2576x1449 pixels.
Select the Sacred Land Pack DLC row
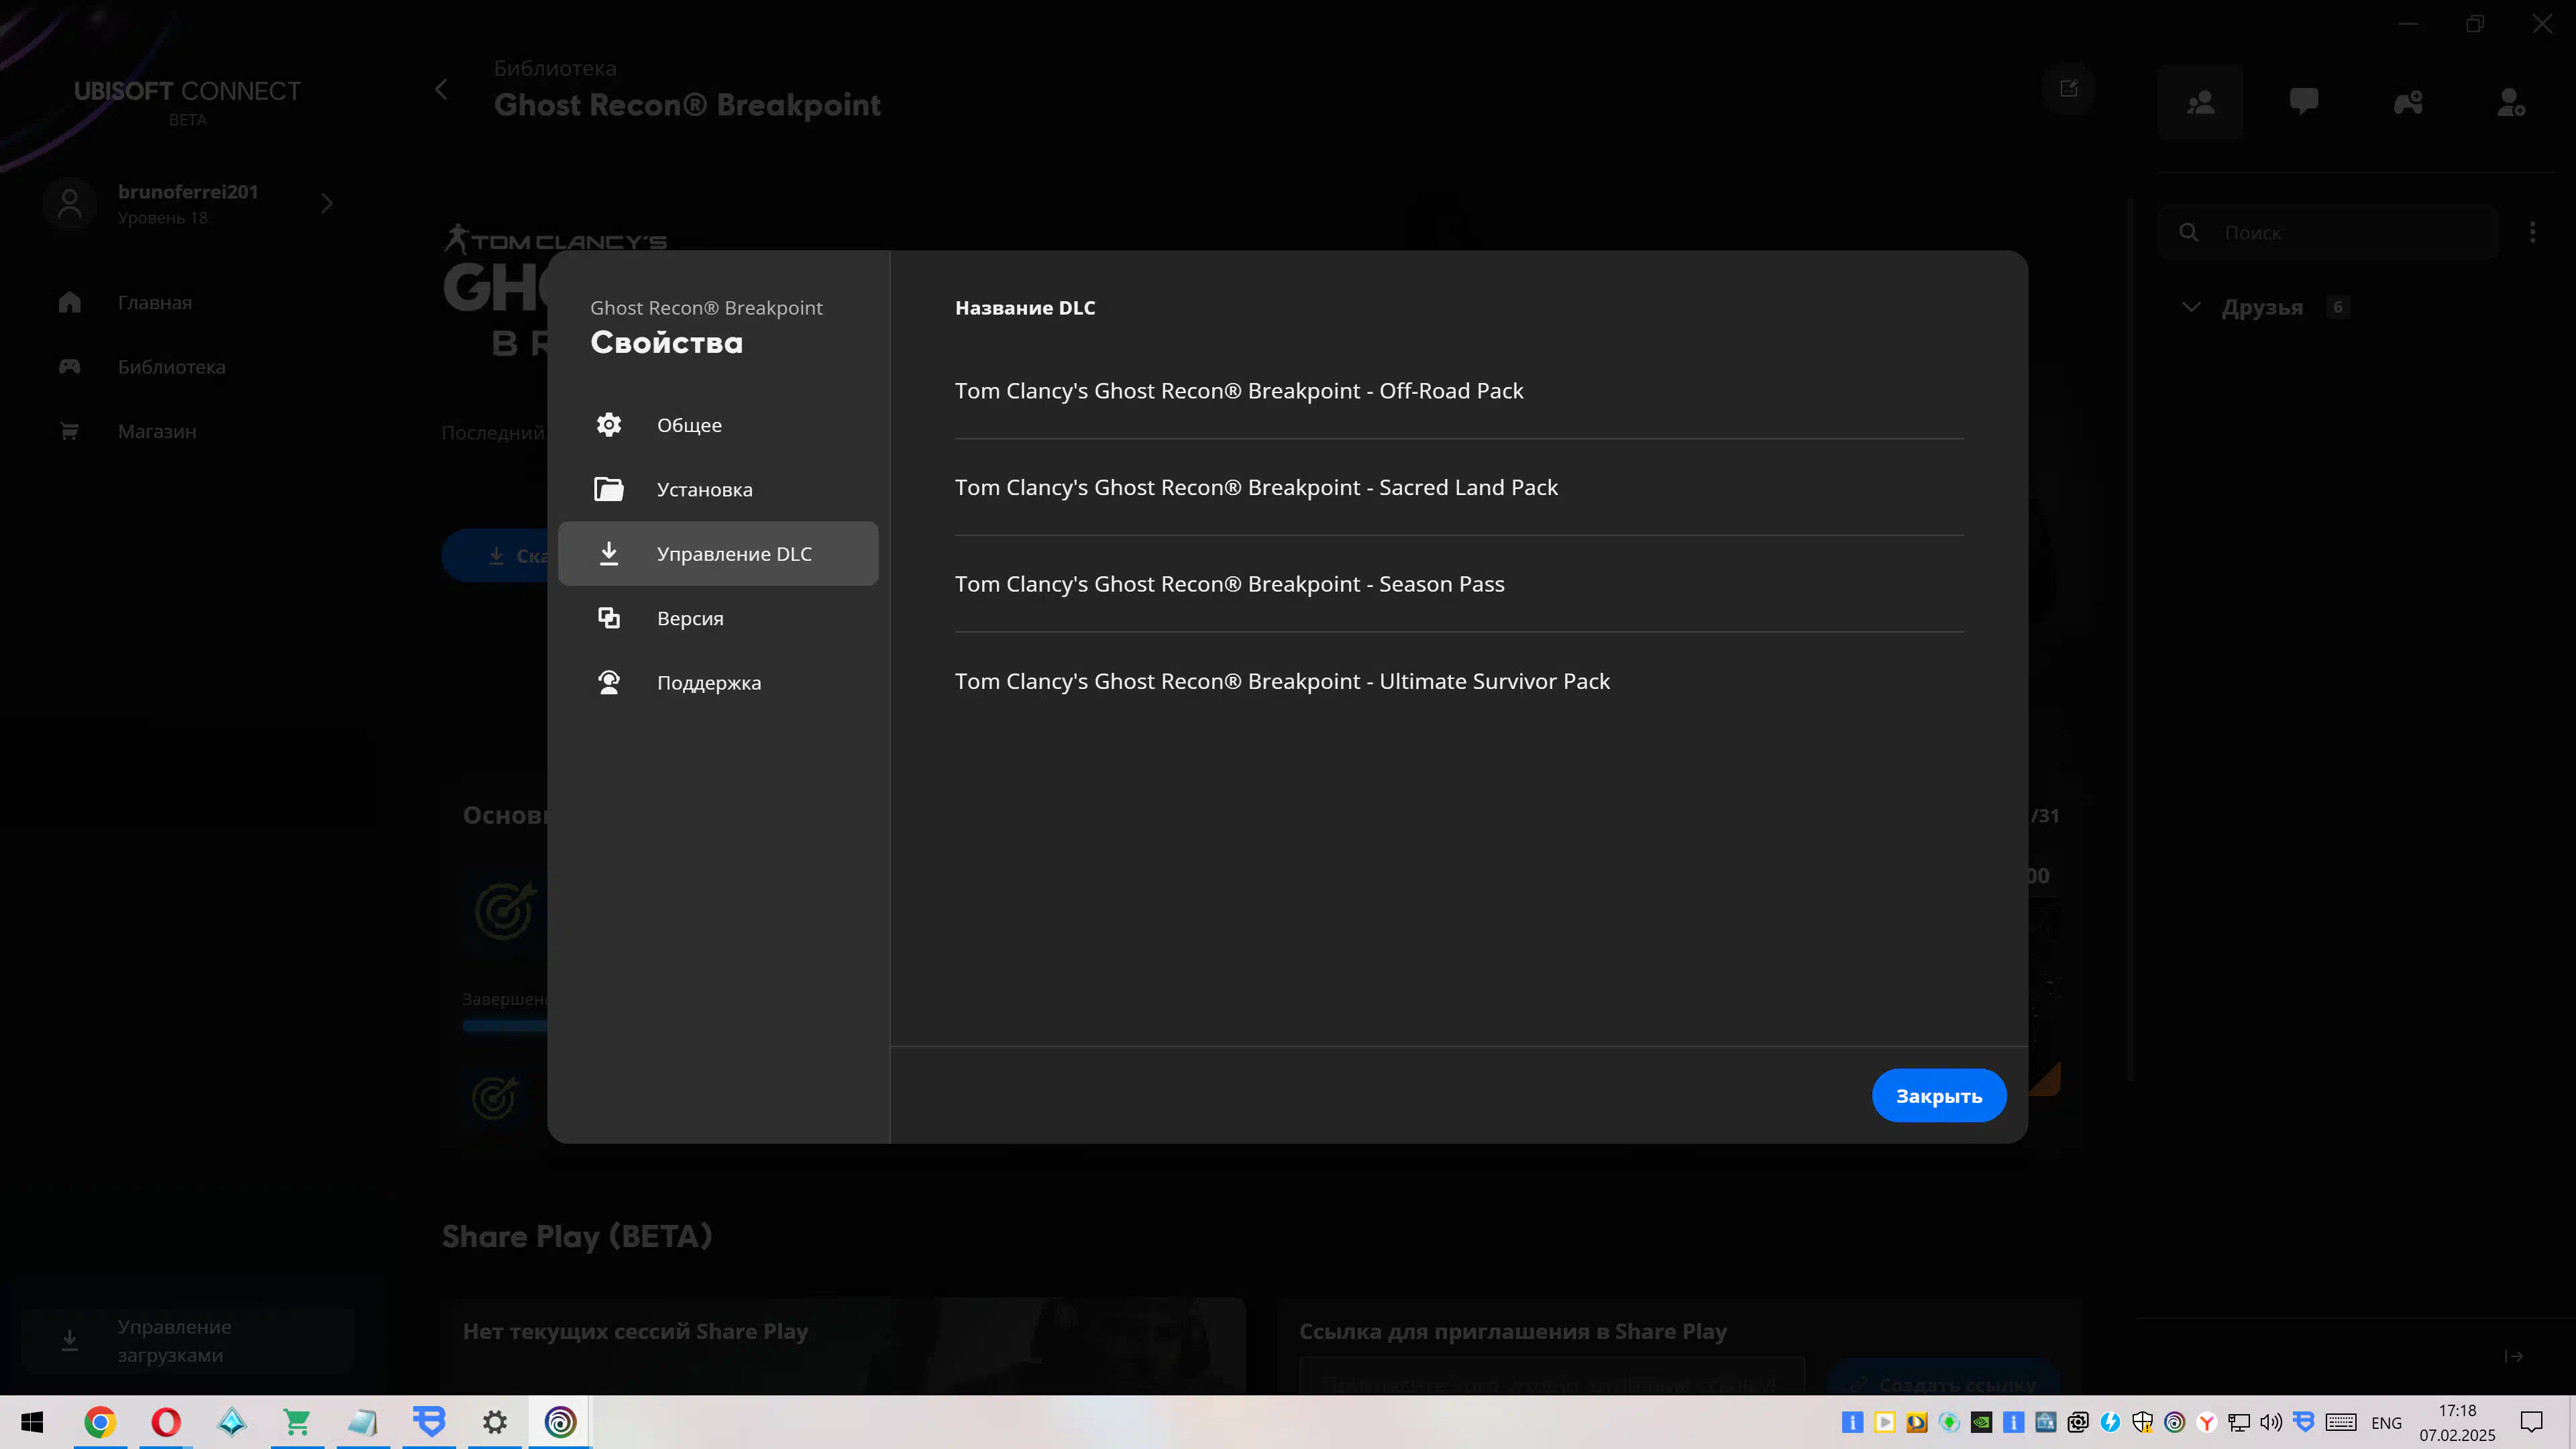(x=1459, y=487)
